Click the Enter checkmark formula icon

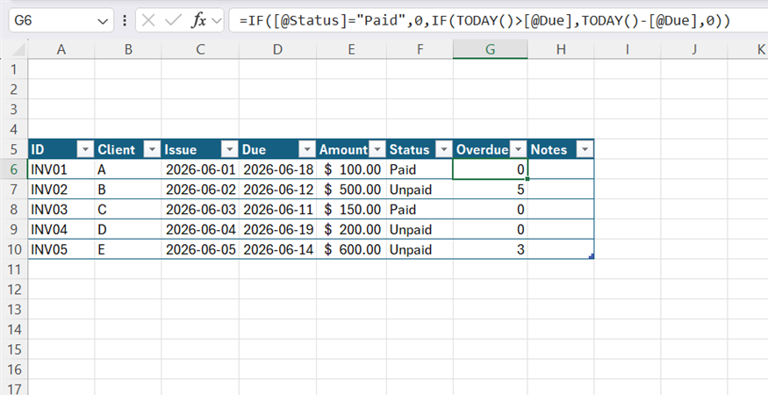[x=173, y=21]
